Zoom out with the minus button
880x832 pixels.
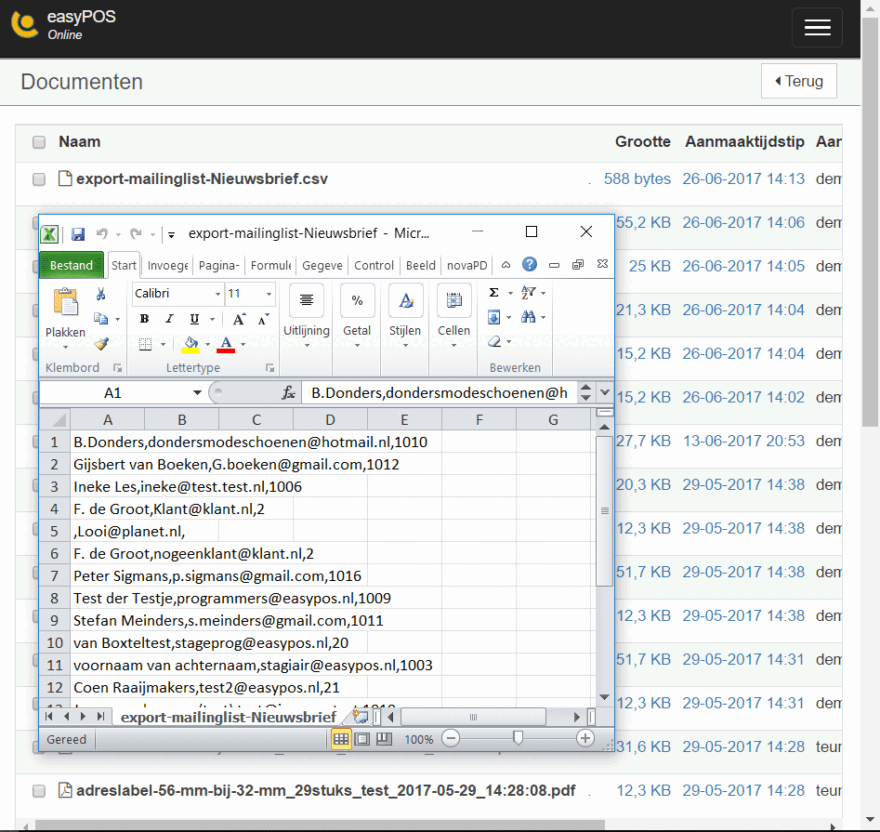tap(451, 738)
